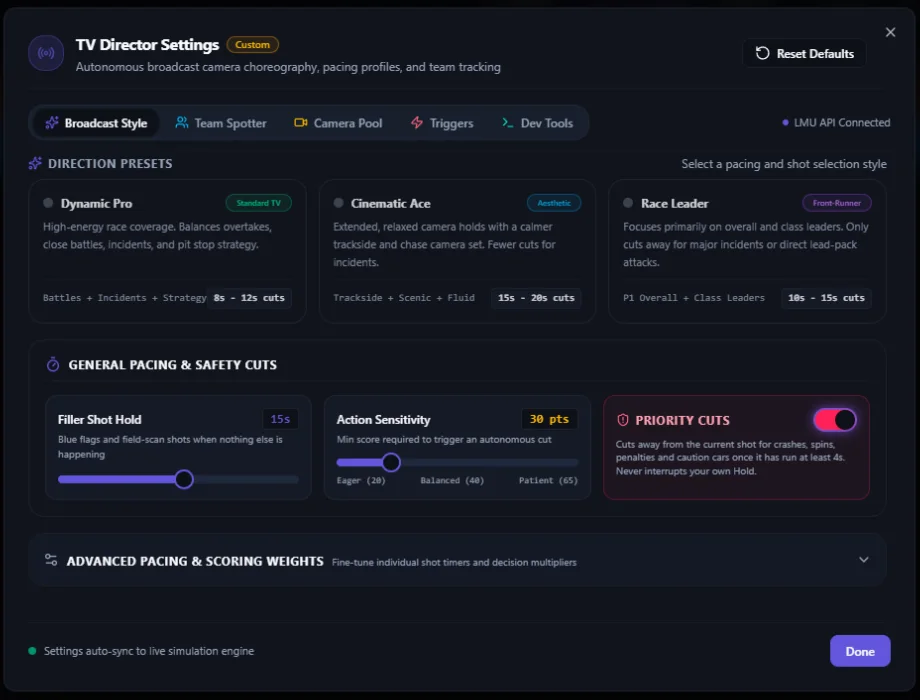The image size is (920, 700).
Task: Click the LMU API Connected status dot
Action: [785, 123]
